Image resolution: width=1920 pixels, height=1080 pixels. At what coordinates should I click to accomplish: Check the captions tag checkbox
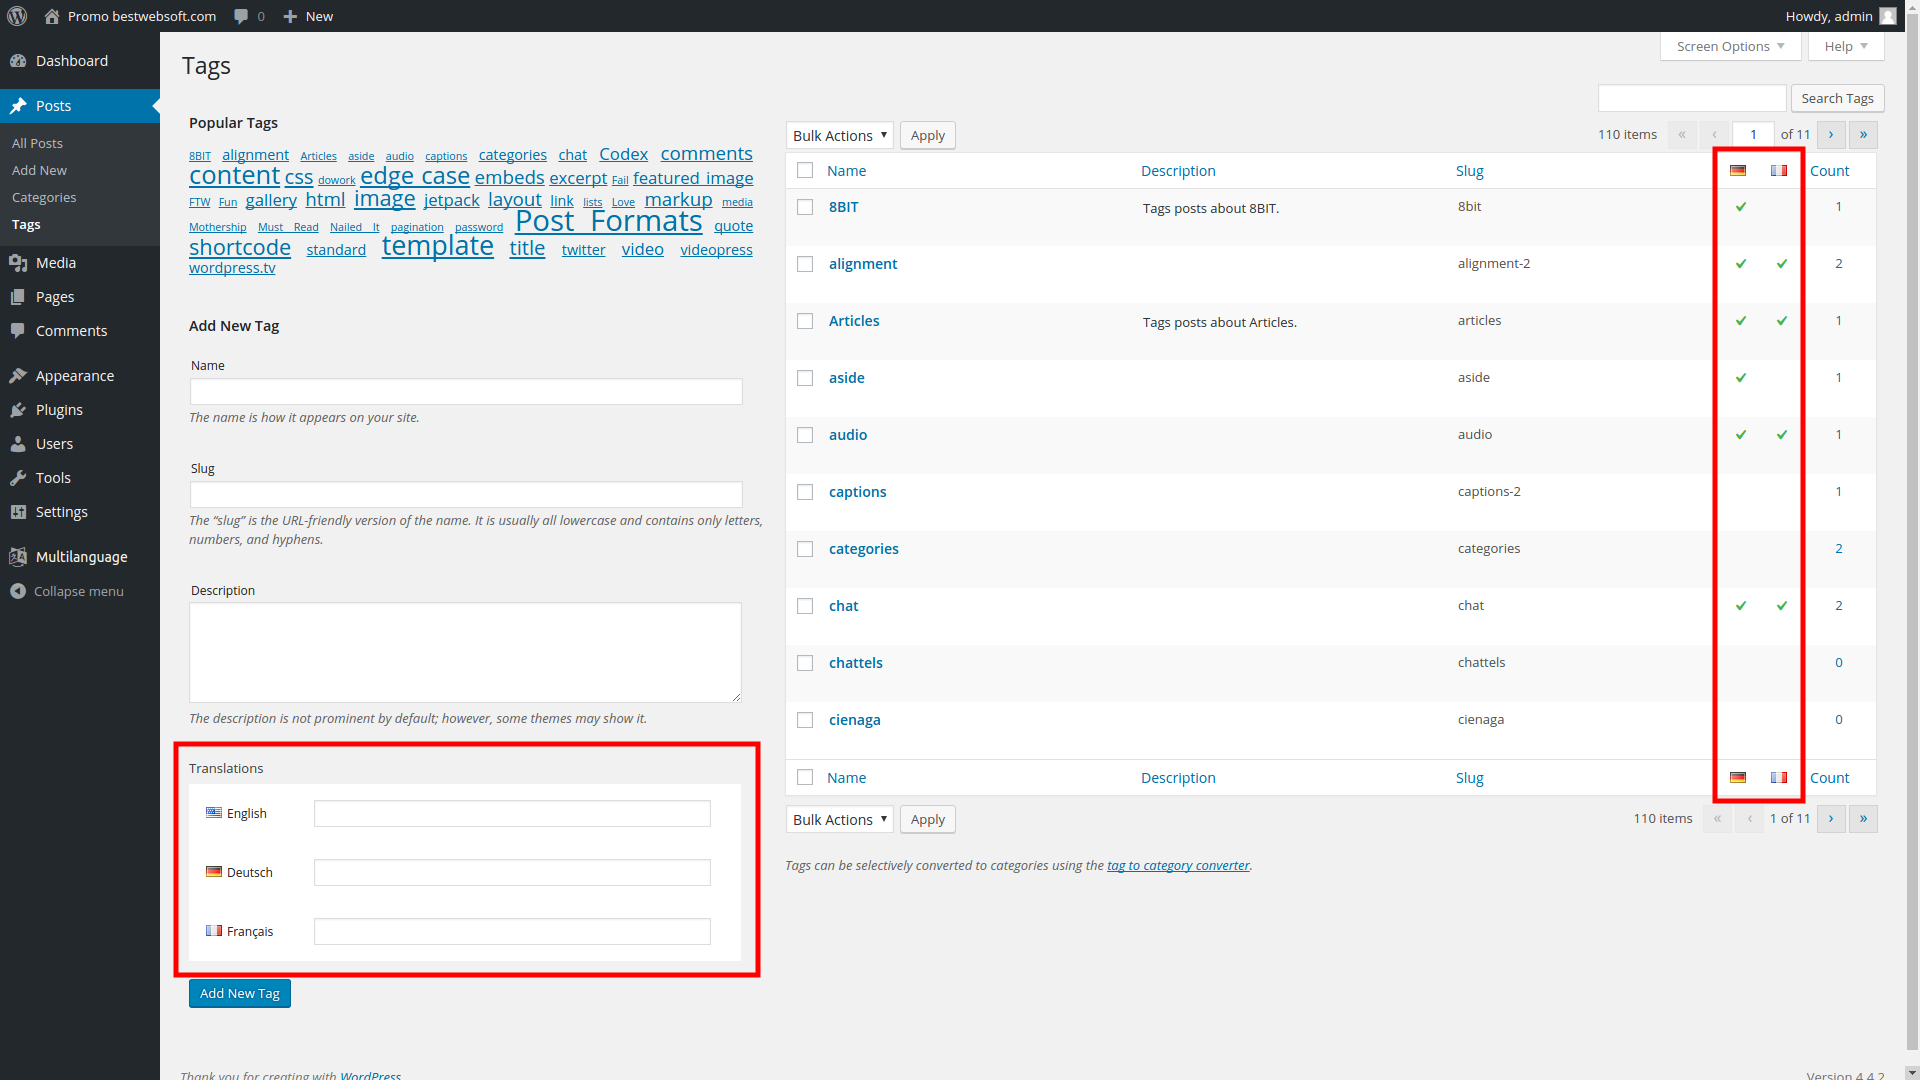(805, 492)
